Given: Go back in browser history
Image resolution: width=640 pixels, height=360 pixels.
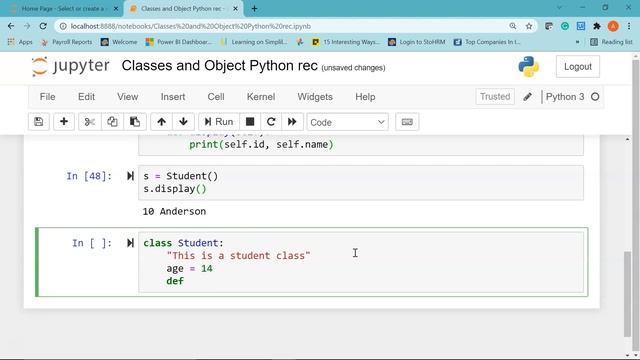Looking at the screenshot, I should tap(11, 26).
